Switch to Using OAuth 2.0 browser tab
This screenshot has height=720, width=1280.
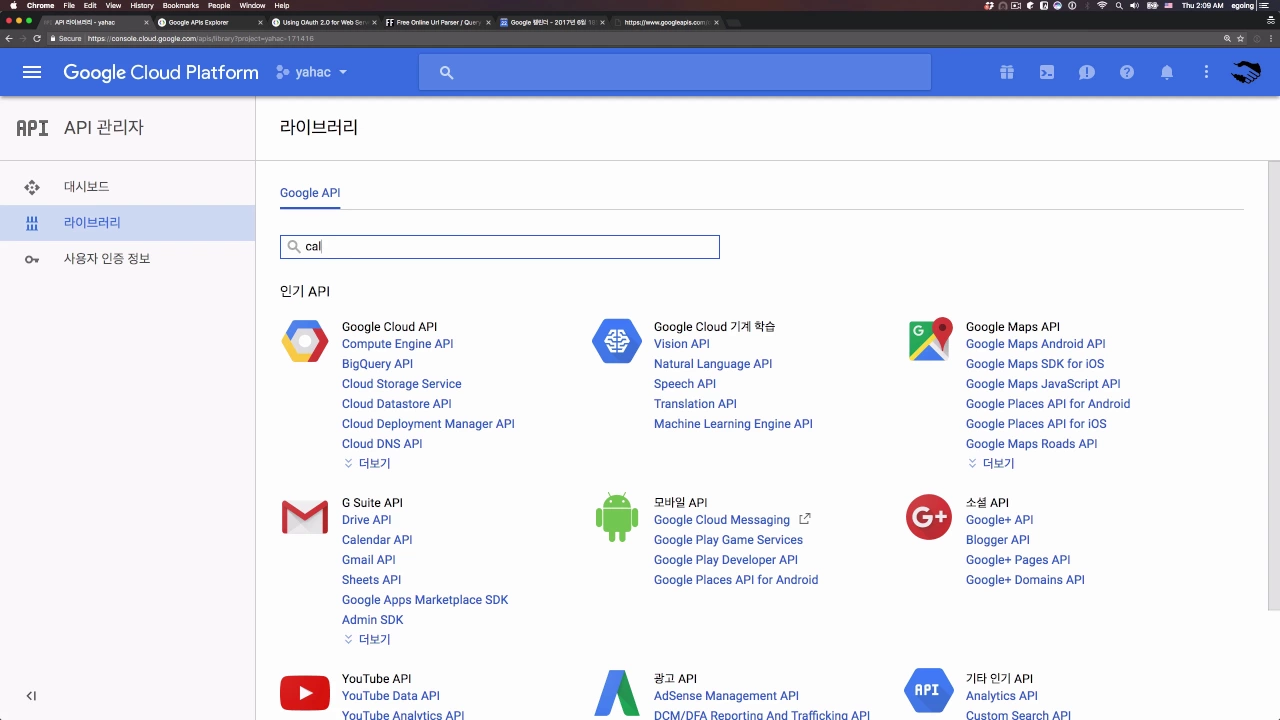(x=324, y=22)
